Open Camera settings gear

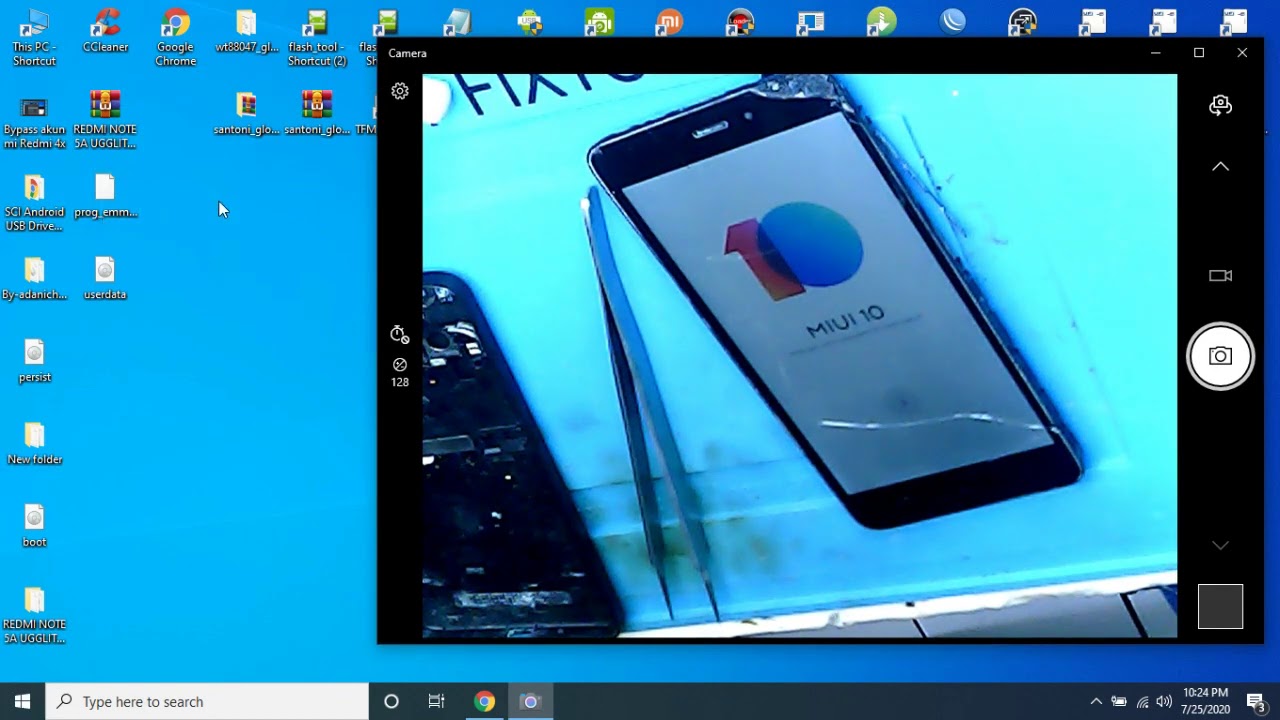pos(400,91)
